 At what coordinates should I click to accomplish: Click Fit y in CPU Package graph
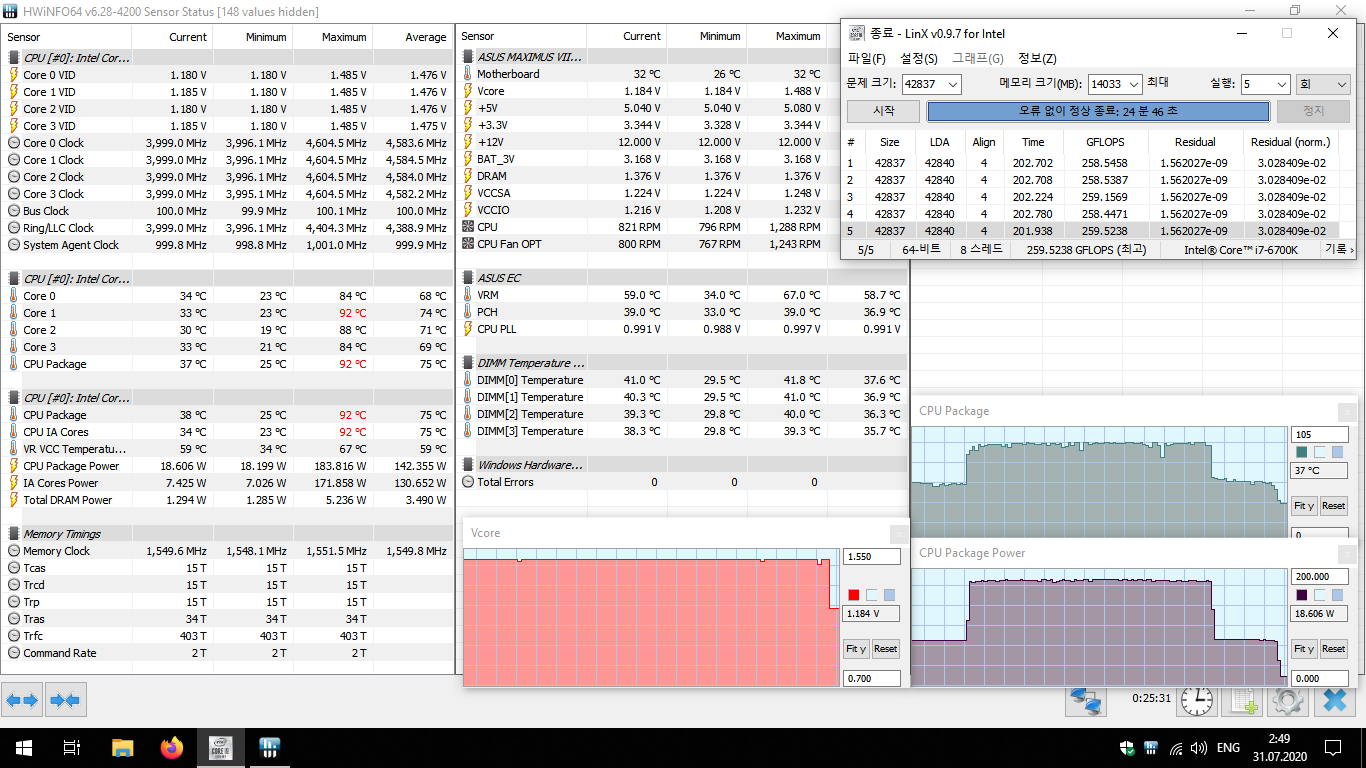(1304, 506)
